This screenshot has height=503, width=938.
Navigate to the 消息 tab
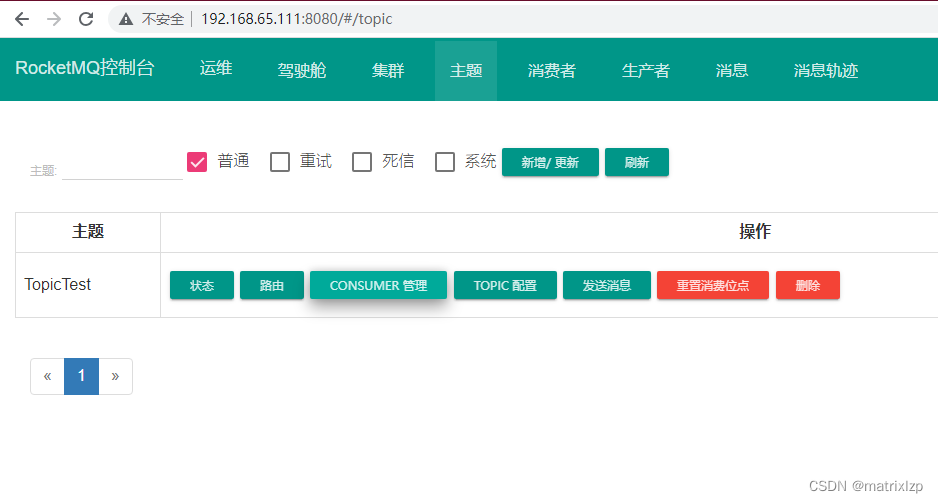coord(732,71)
